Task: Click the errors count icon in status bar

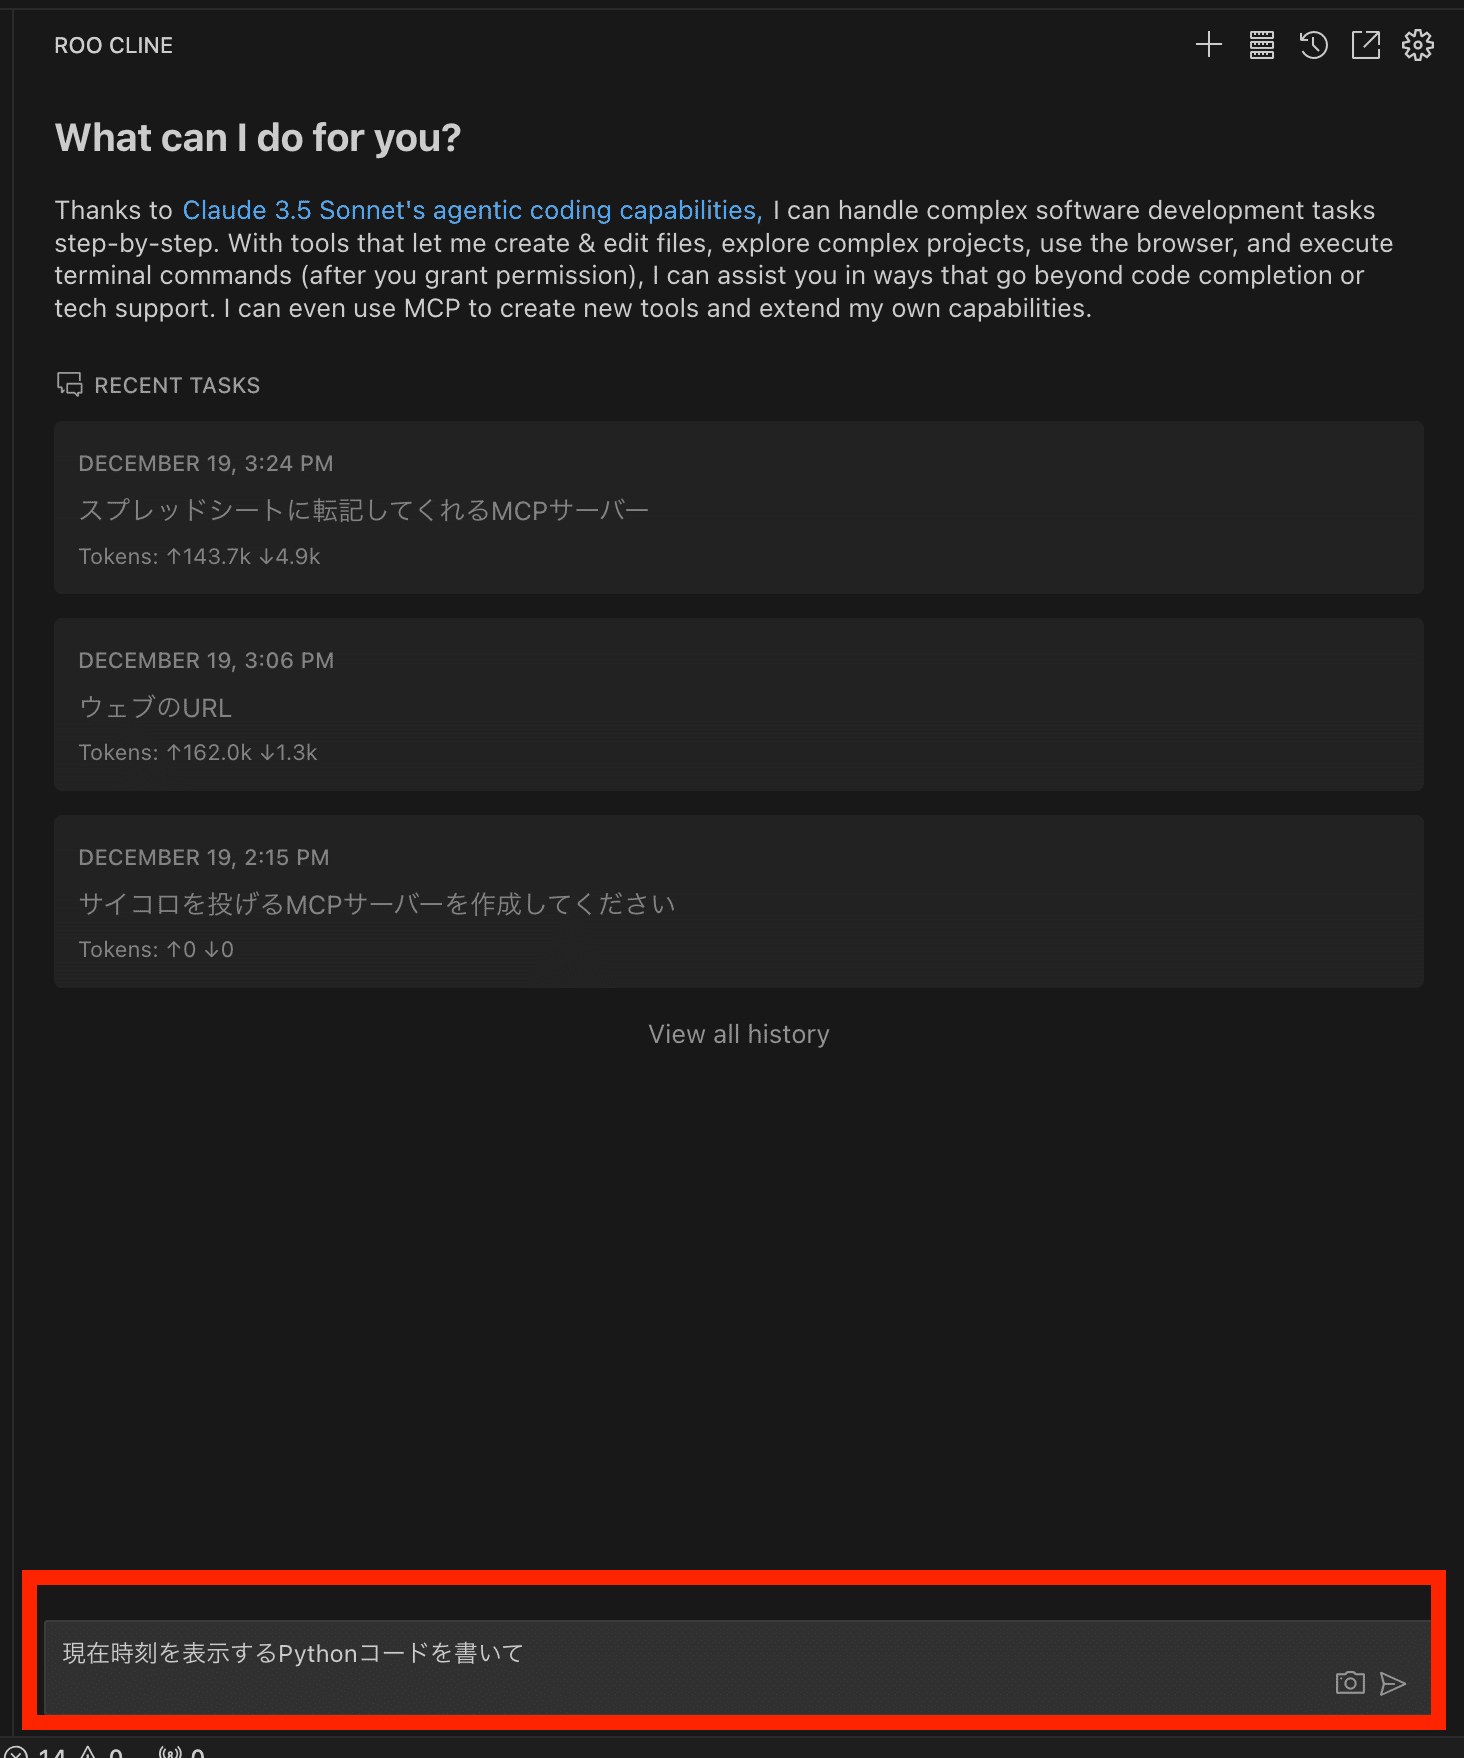Action: (16, 1752)
